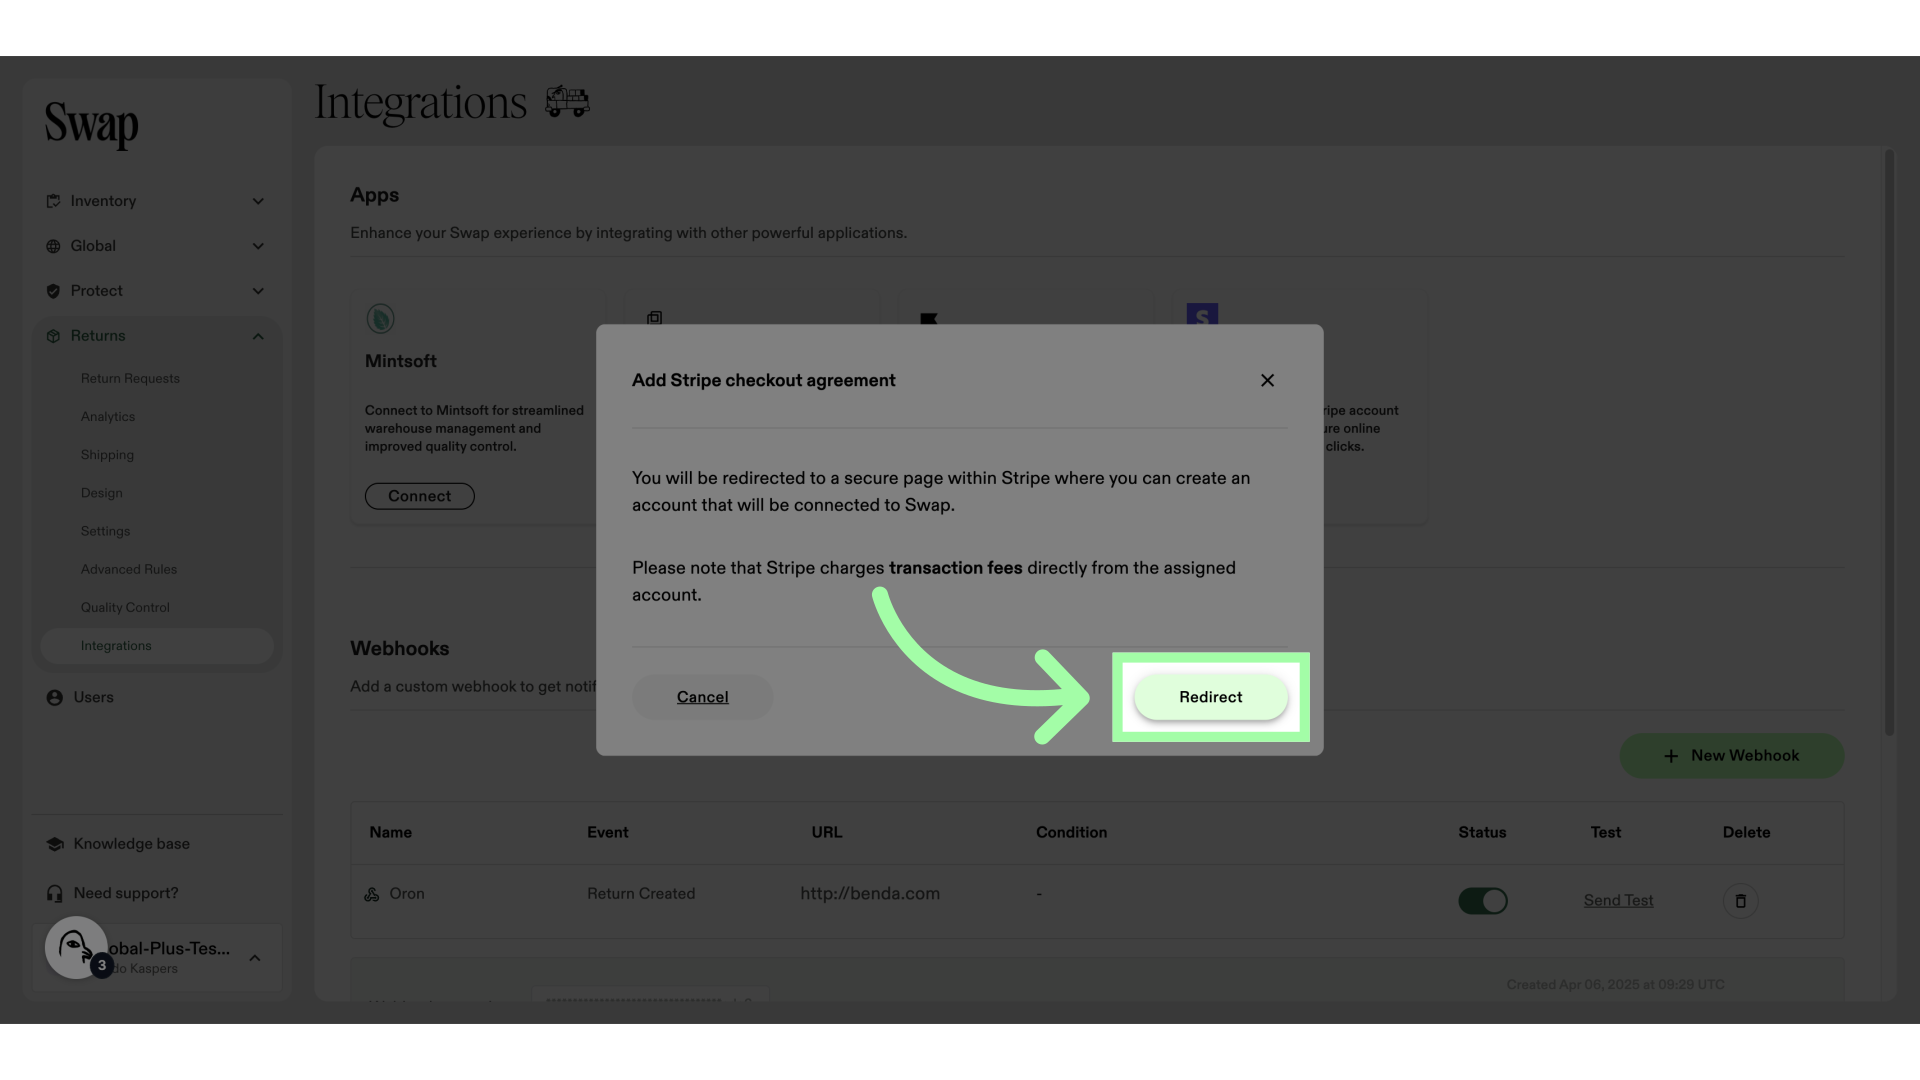This screenshot has width=1920, height=1080.
Task: Click the truck icon beside Integrations title
Action: 567,101
